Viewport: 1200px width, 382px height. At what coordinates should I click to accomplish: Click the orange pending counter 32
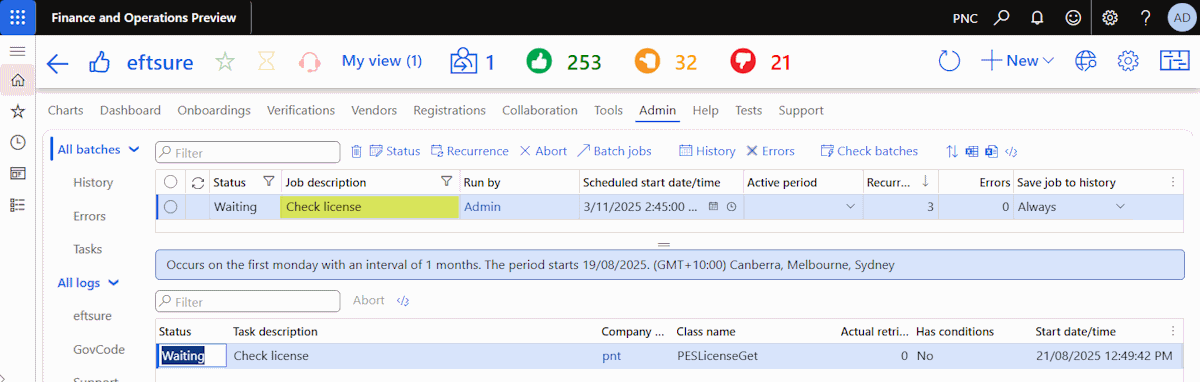point(666,62)
